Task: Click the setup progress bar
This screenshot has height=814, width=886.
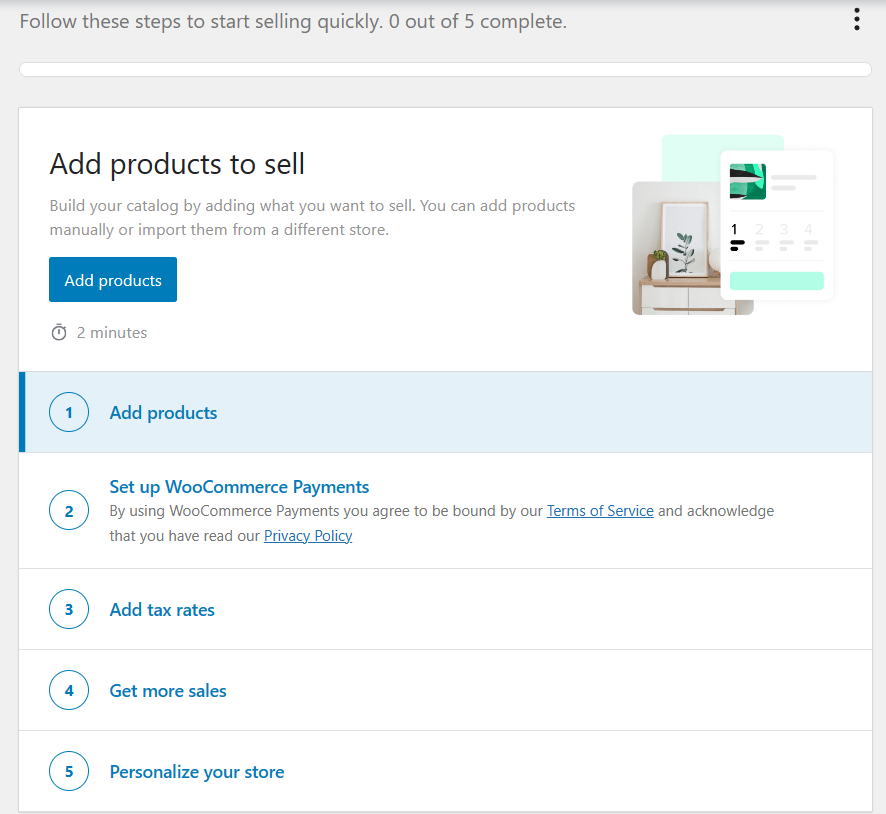Action: tap(445, 69)
